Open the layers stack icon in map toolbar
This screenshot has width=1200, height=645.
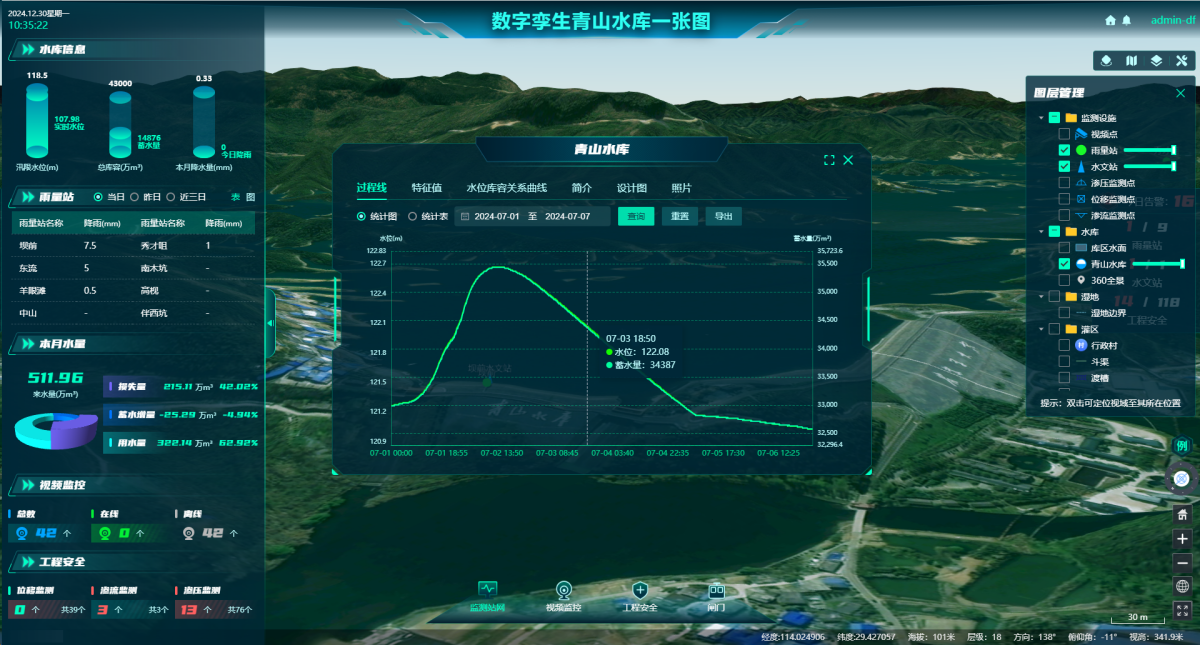click(x=1156, y=61)
